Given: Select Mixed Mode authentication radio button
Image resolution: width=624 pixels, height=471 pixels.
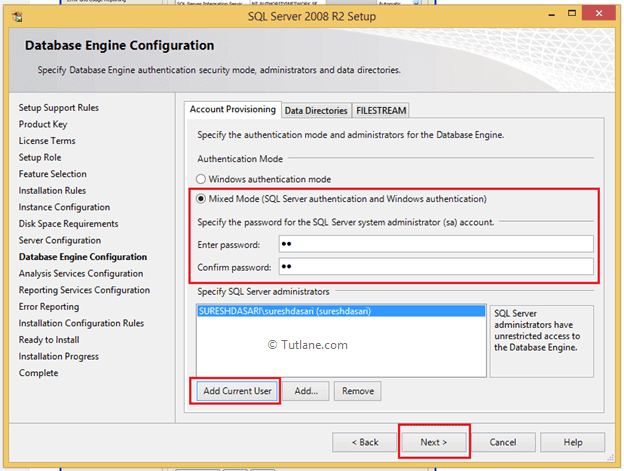Looking at the screenshot, I should (x=201, y=199).
